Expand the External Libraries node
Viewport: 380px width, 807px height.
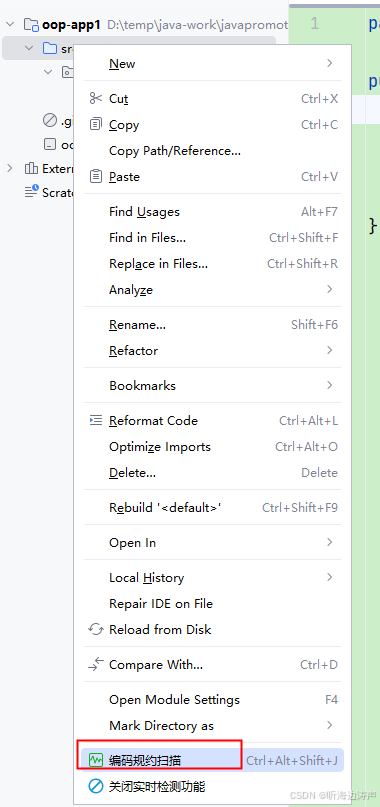[10, 168]
